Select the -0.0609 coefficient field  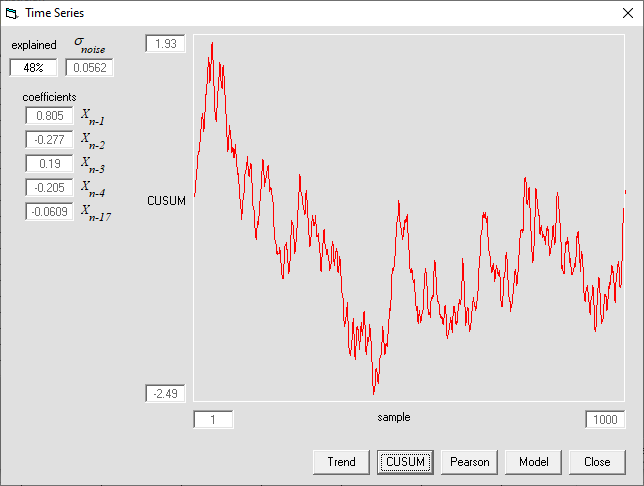[50, 212]
